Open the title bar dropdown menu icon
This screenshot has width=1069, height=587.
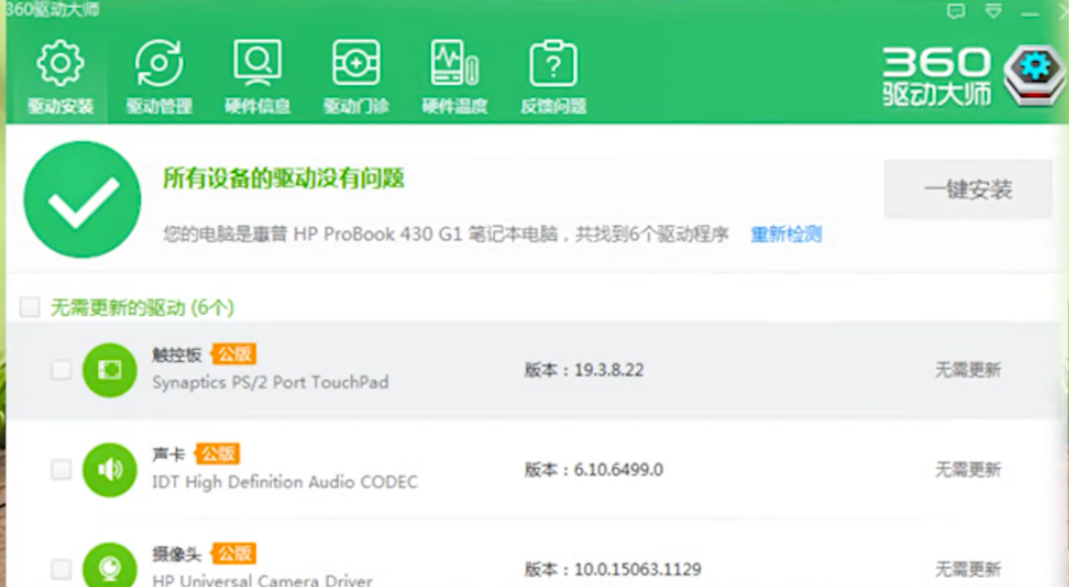994,11
